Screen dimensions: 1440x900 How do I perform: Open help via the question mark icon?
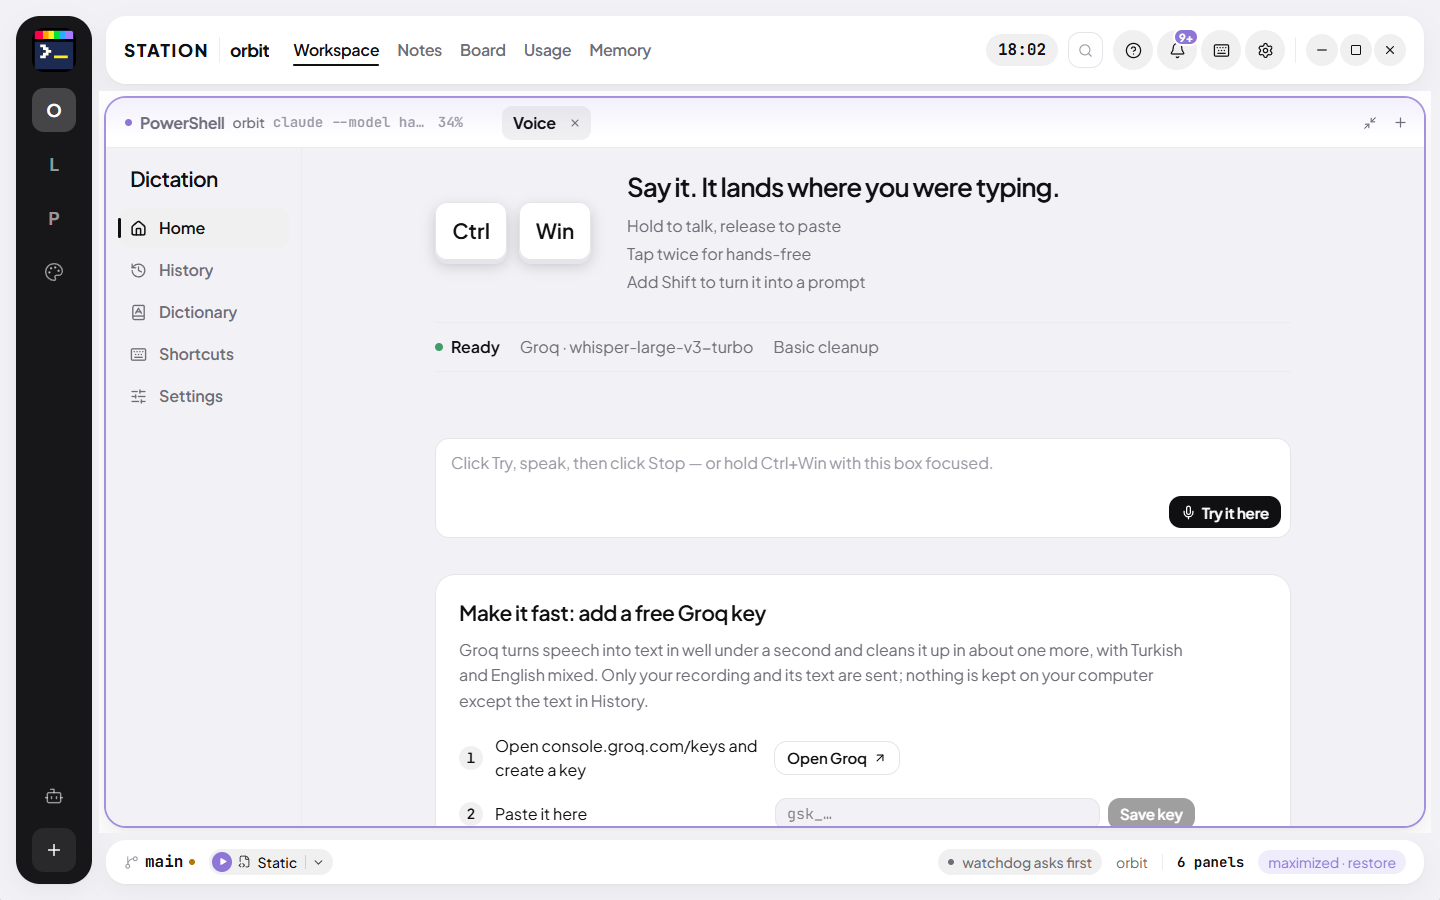coord(1133,50)
